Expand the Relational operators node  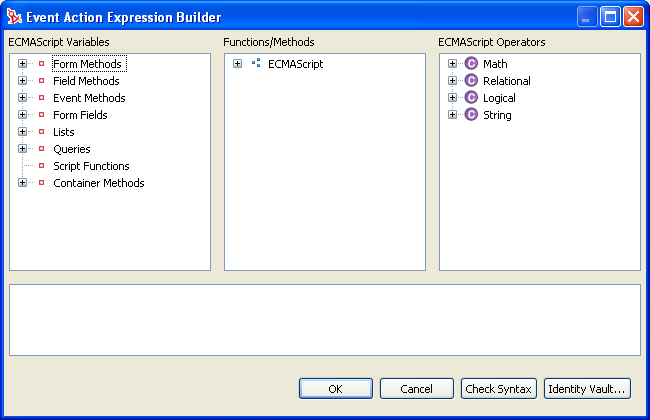(x=452, y=81)
